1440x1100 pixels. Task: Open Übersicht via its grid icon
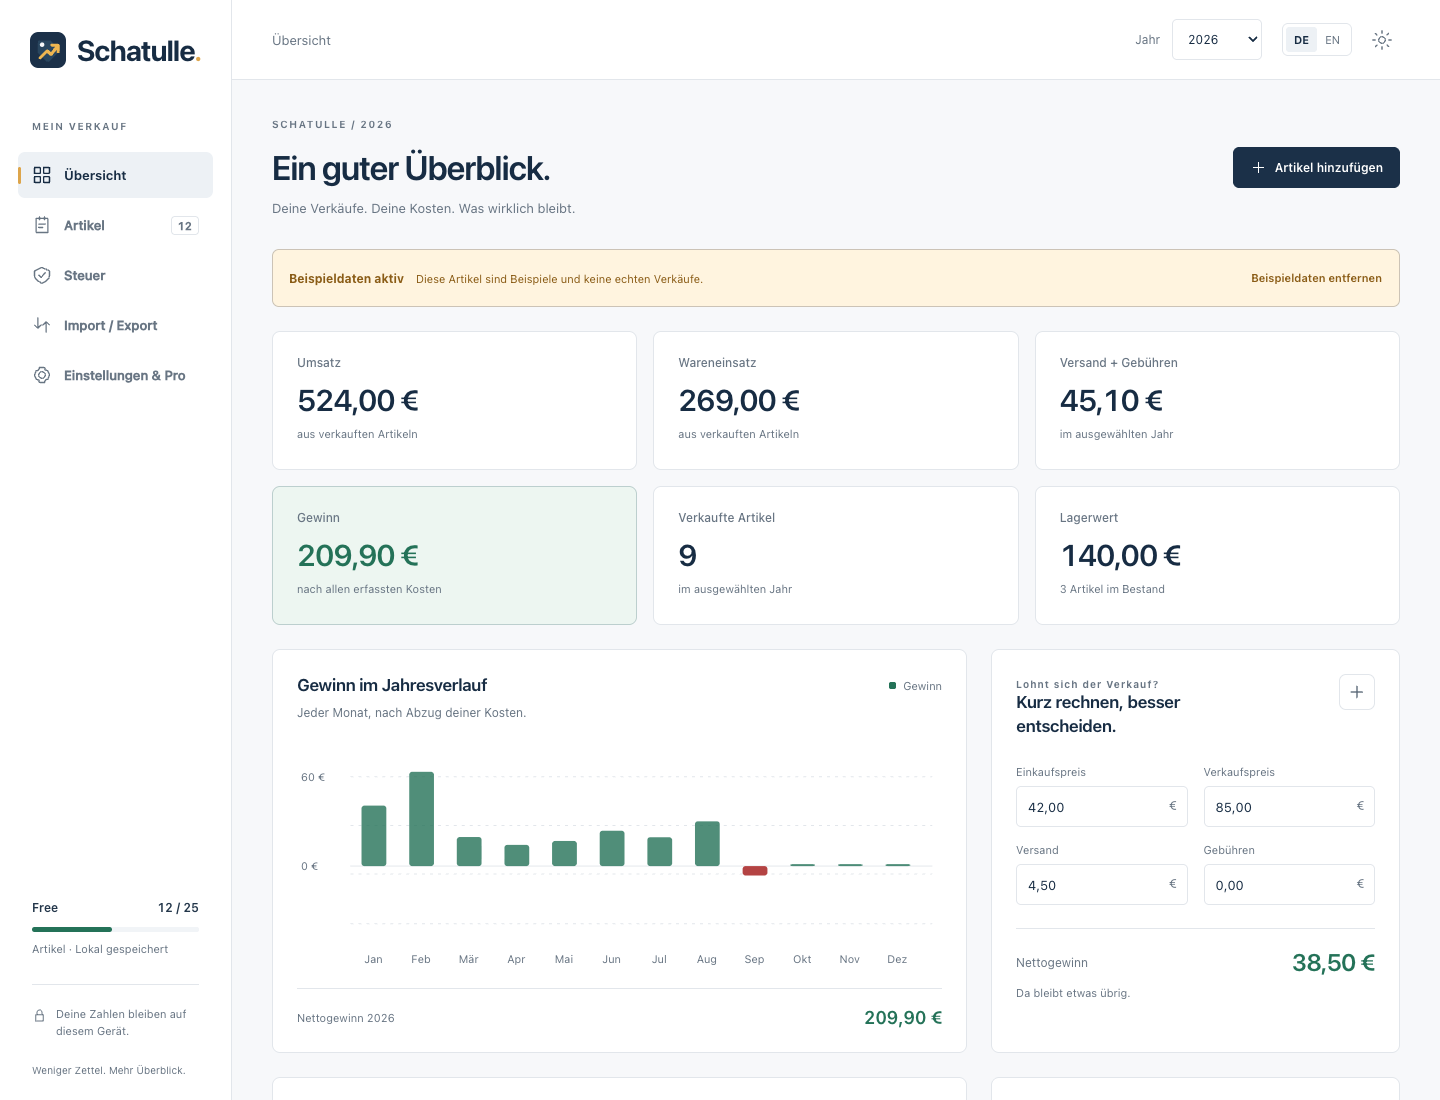[x=42, y=175]
